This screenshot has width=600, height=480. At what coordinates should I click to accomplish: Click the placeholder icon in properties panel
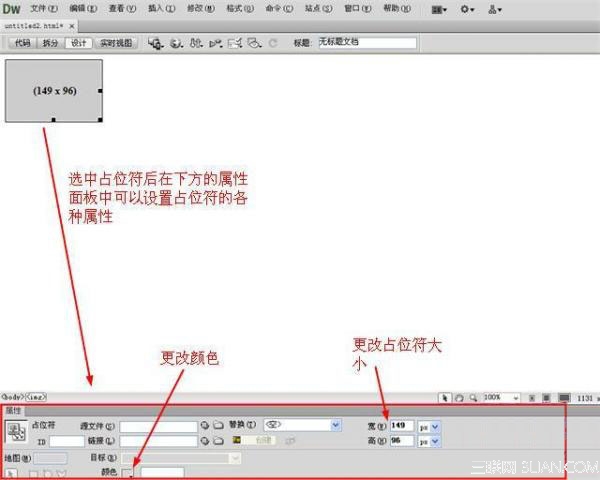coord(17,432)
